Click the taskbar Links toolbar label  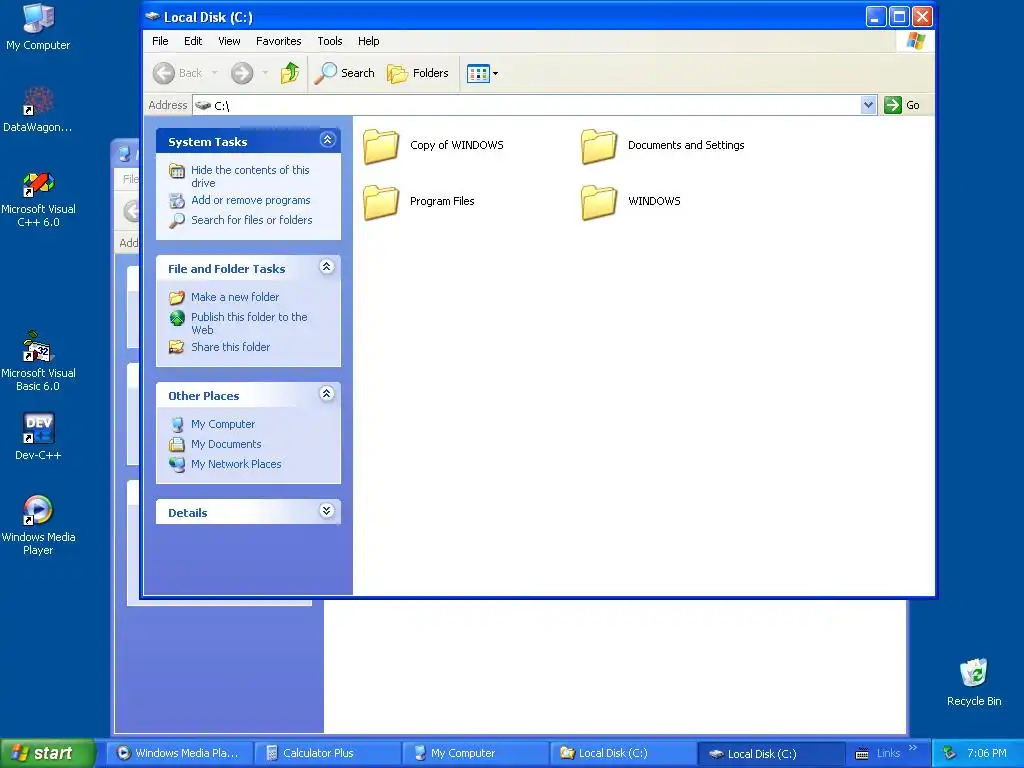tap(888, 753)
